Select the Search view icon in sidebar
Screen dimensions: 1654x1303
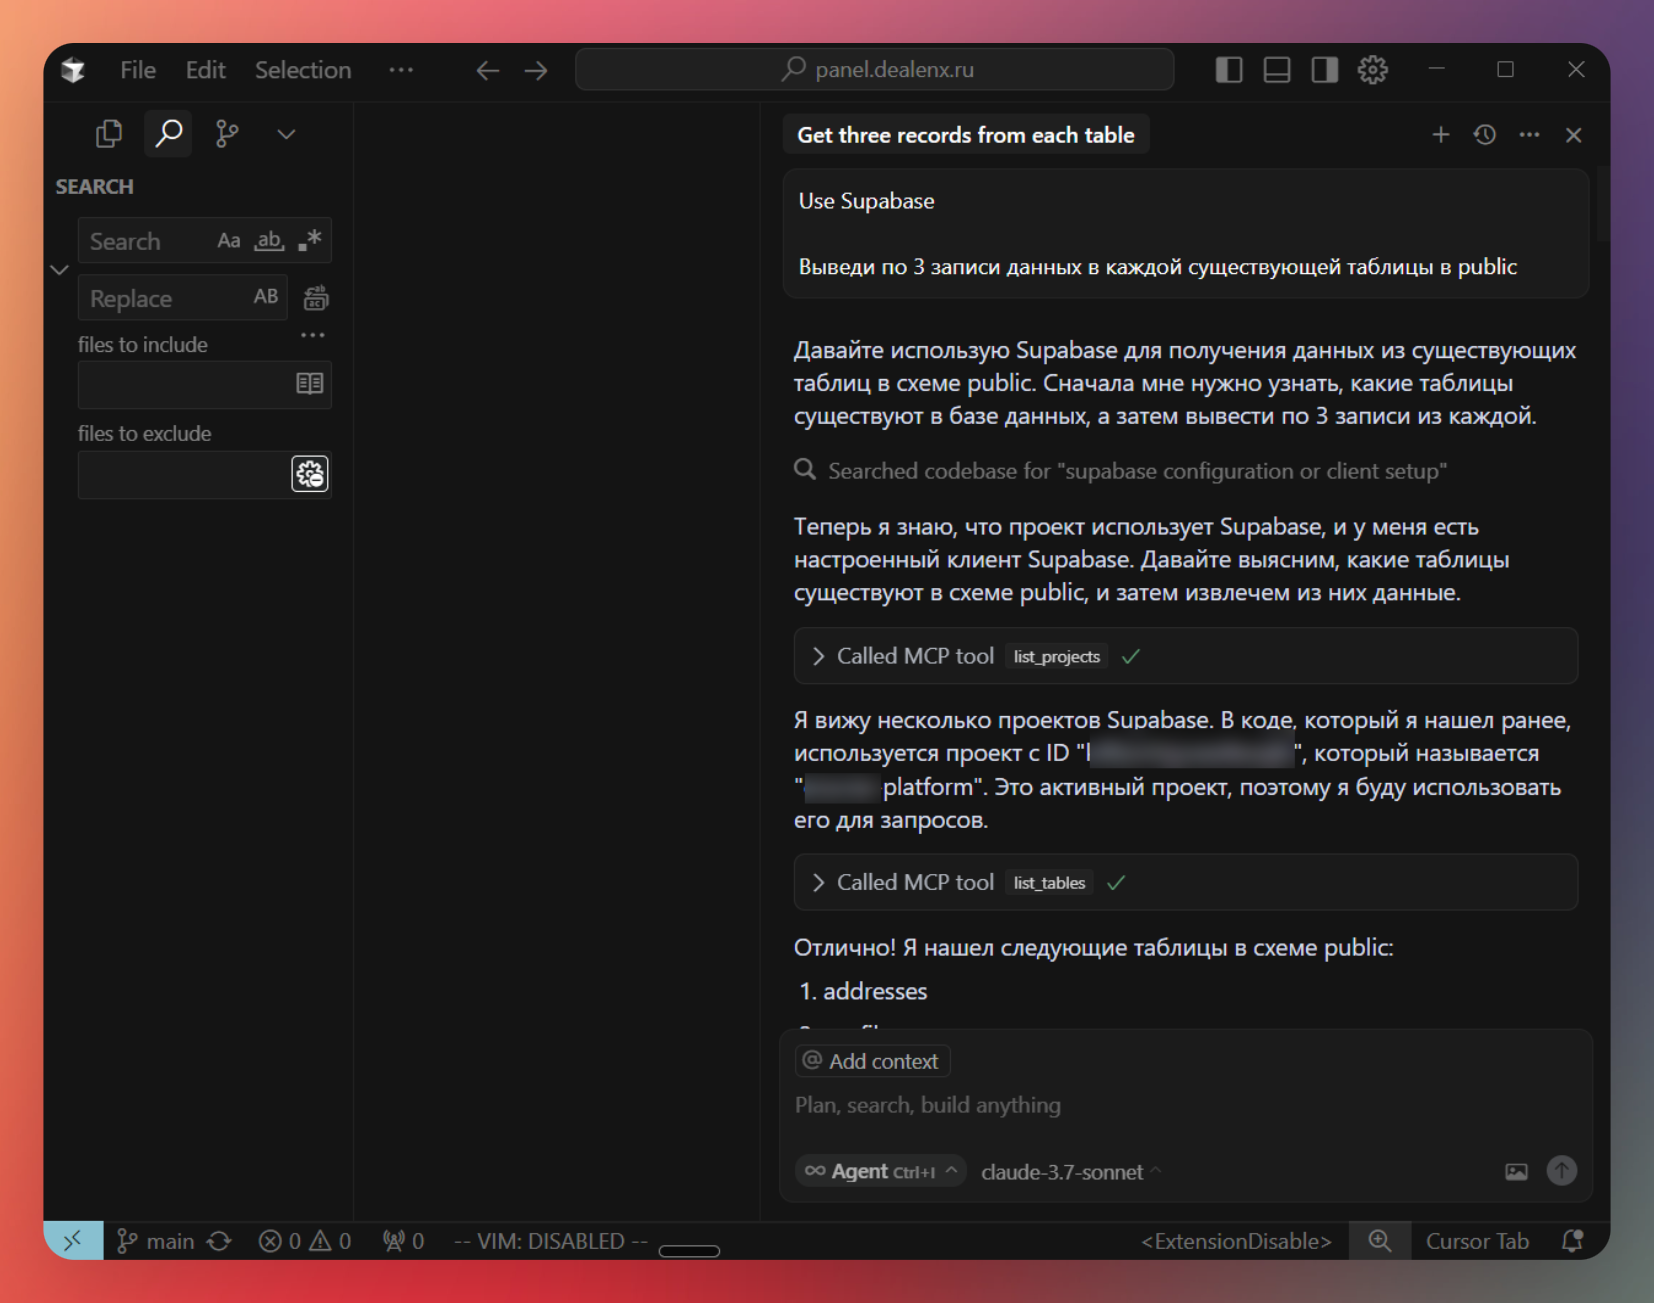coord(169,133)
